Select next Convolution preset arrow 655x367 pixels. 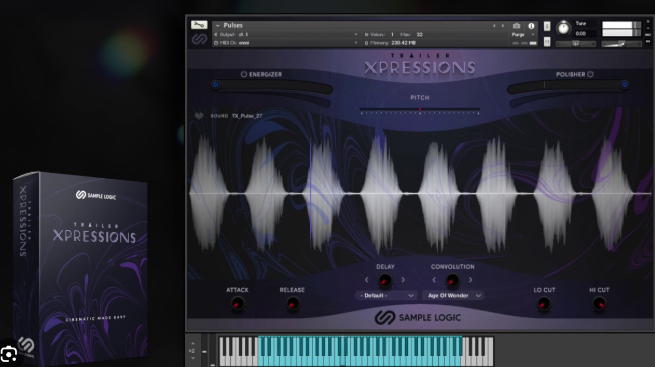coord(470,280)
